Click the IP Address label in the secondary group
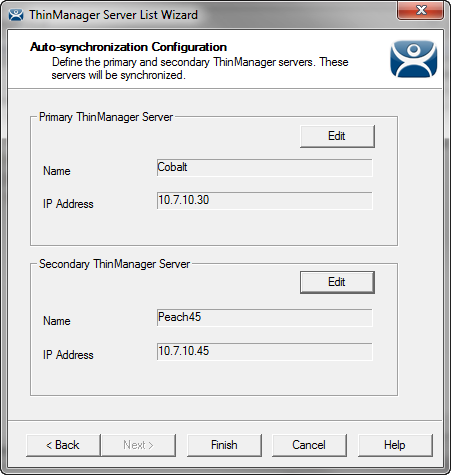The image size is (451, 475). [68, 355]
